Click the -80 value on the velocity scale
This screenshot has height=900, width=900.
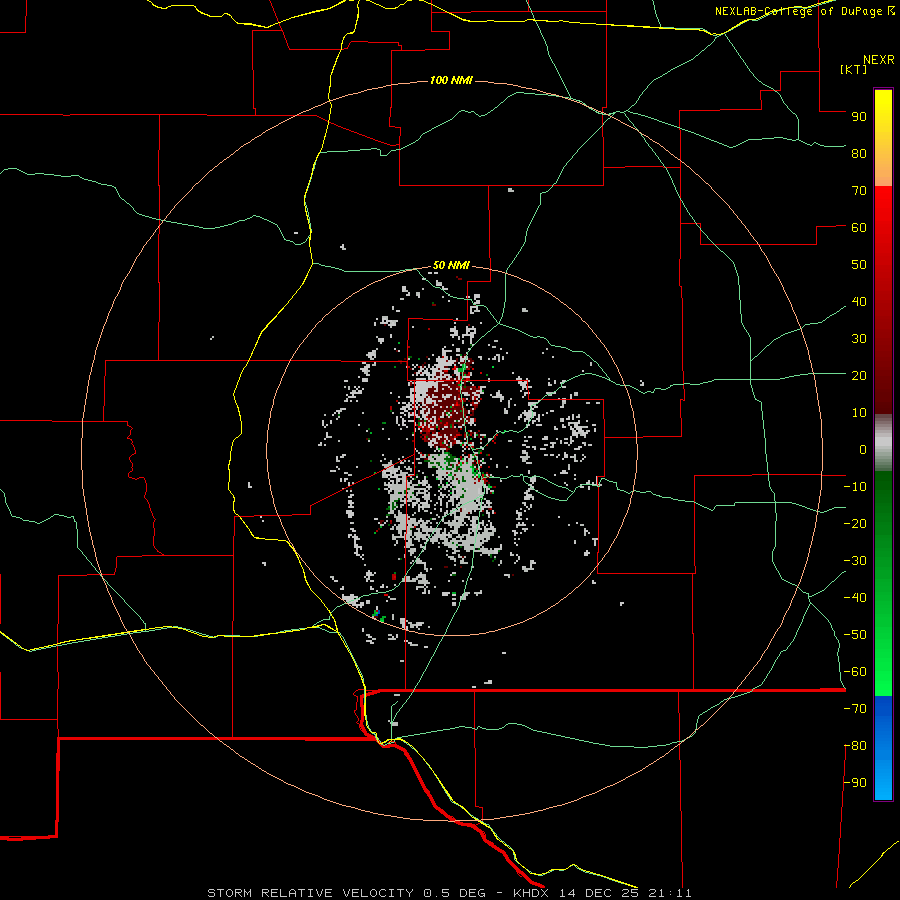click(855, 746)
